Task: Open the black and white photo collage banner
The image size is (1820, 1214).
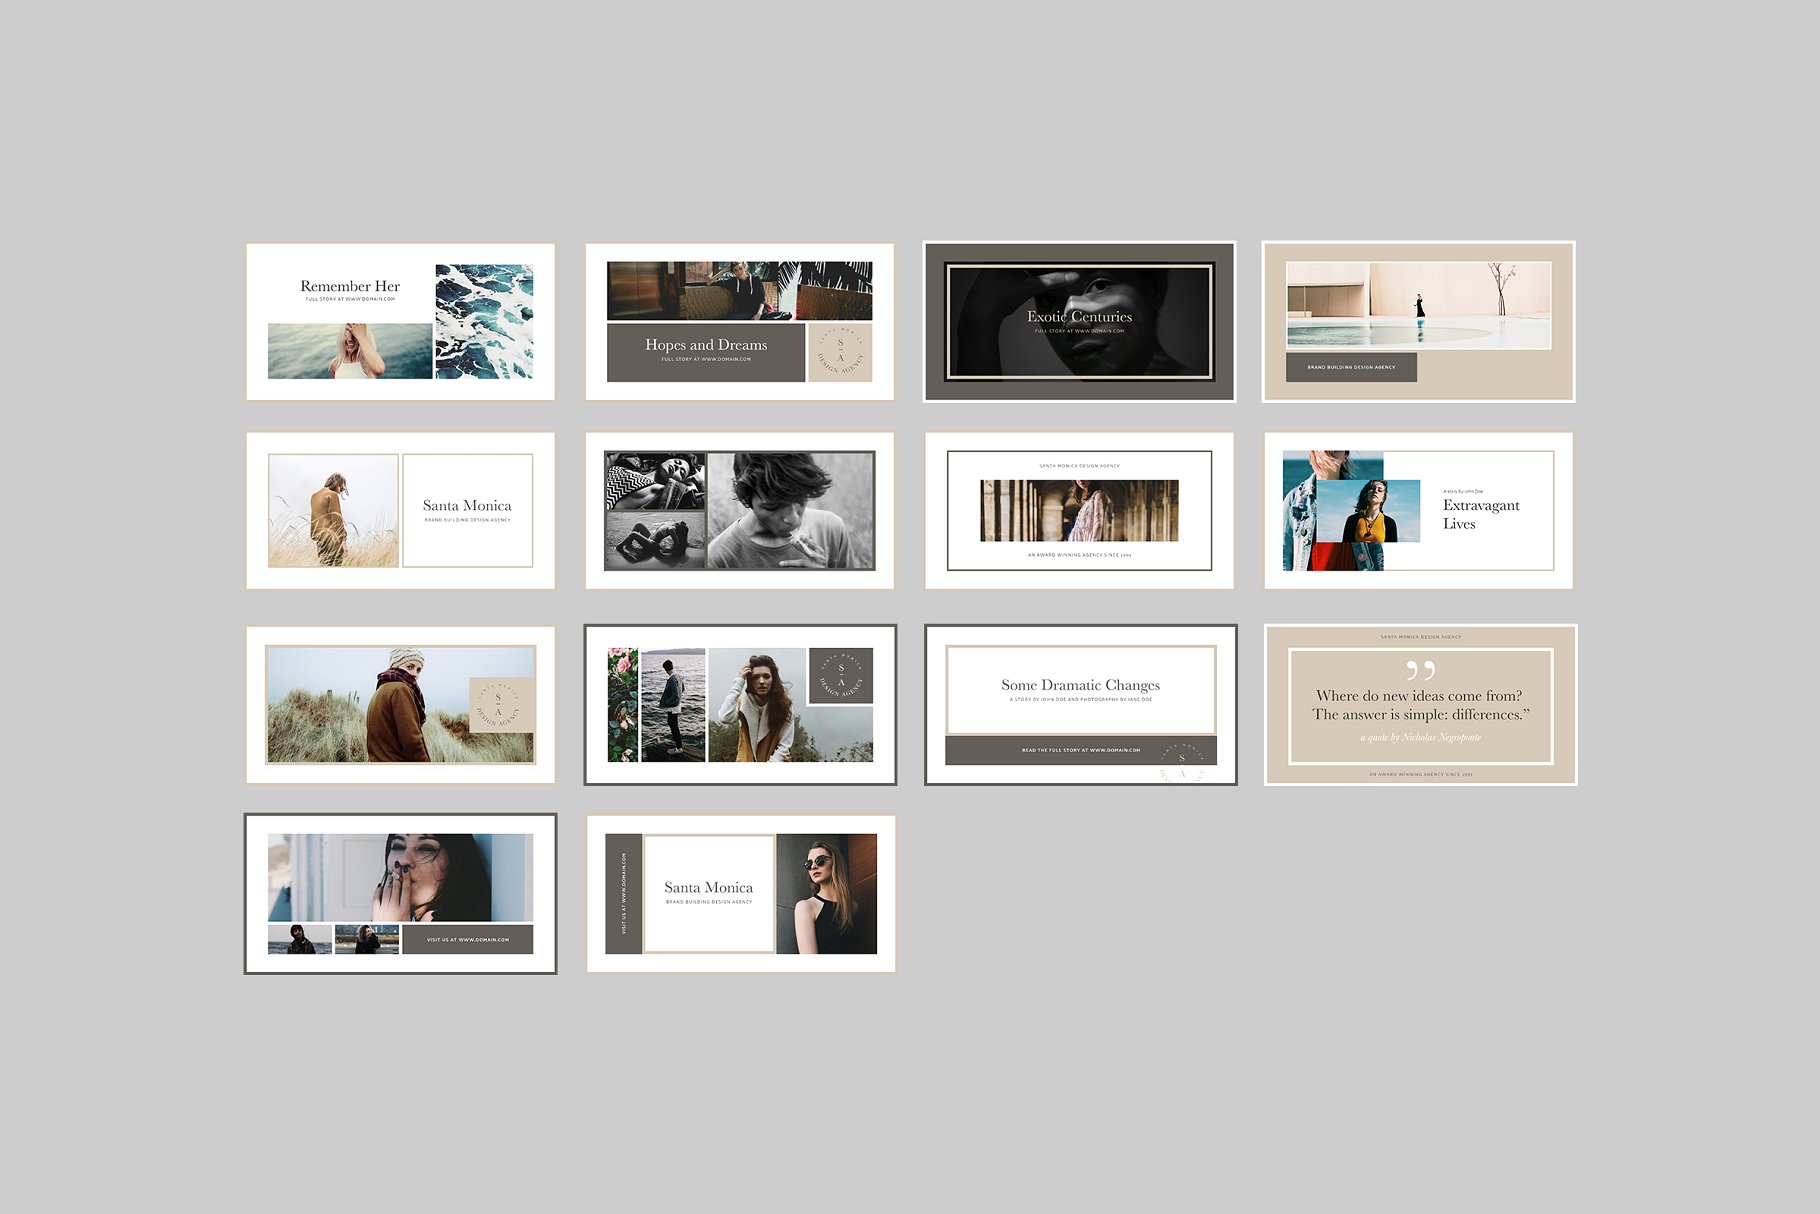Action: tap(739, 510)
